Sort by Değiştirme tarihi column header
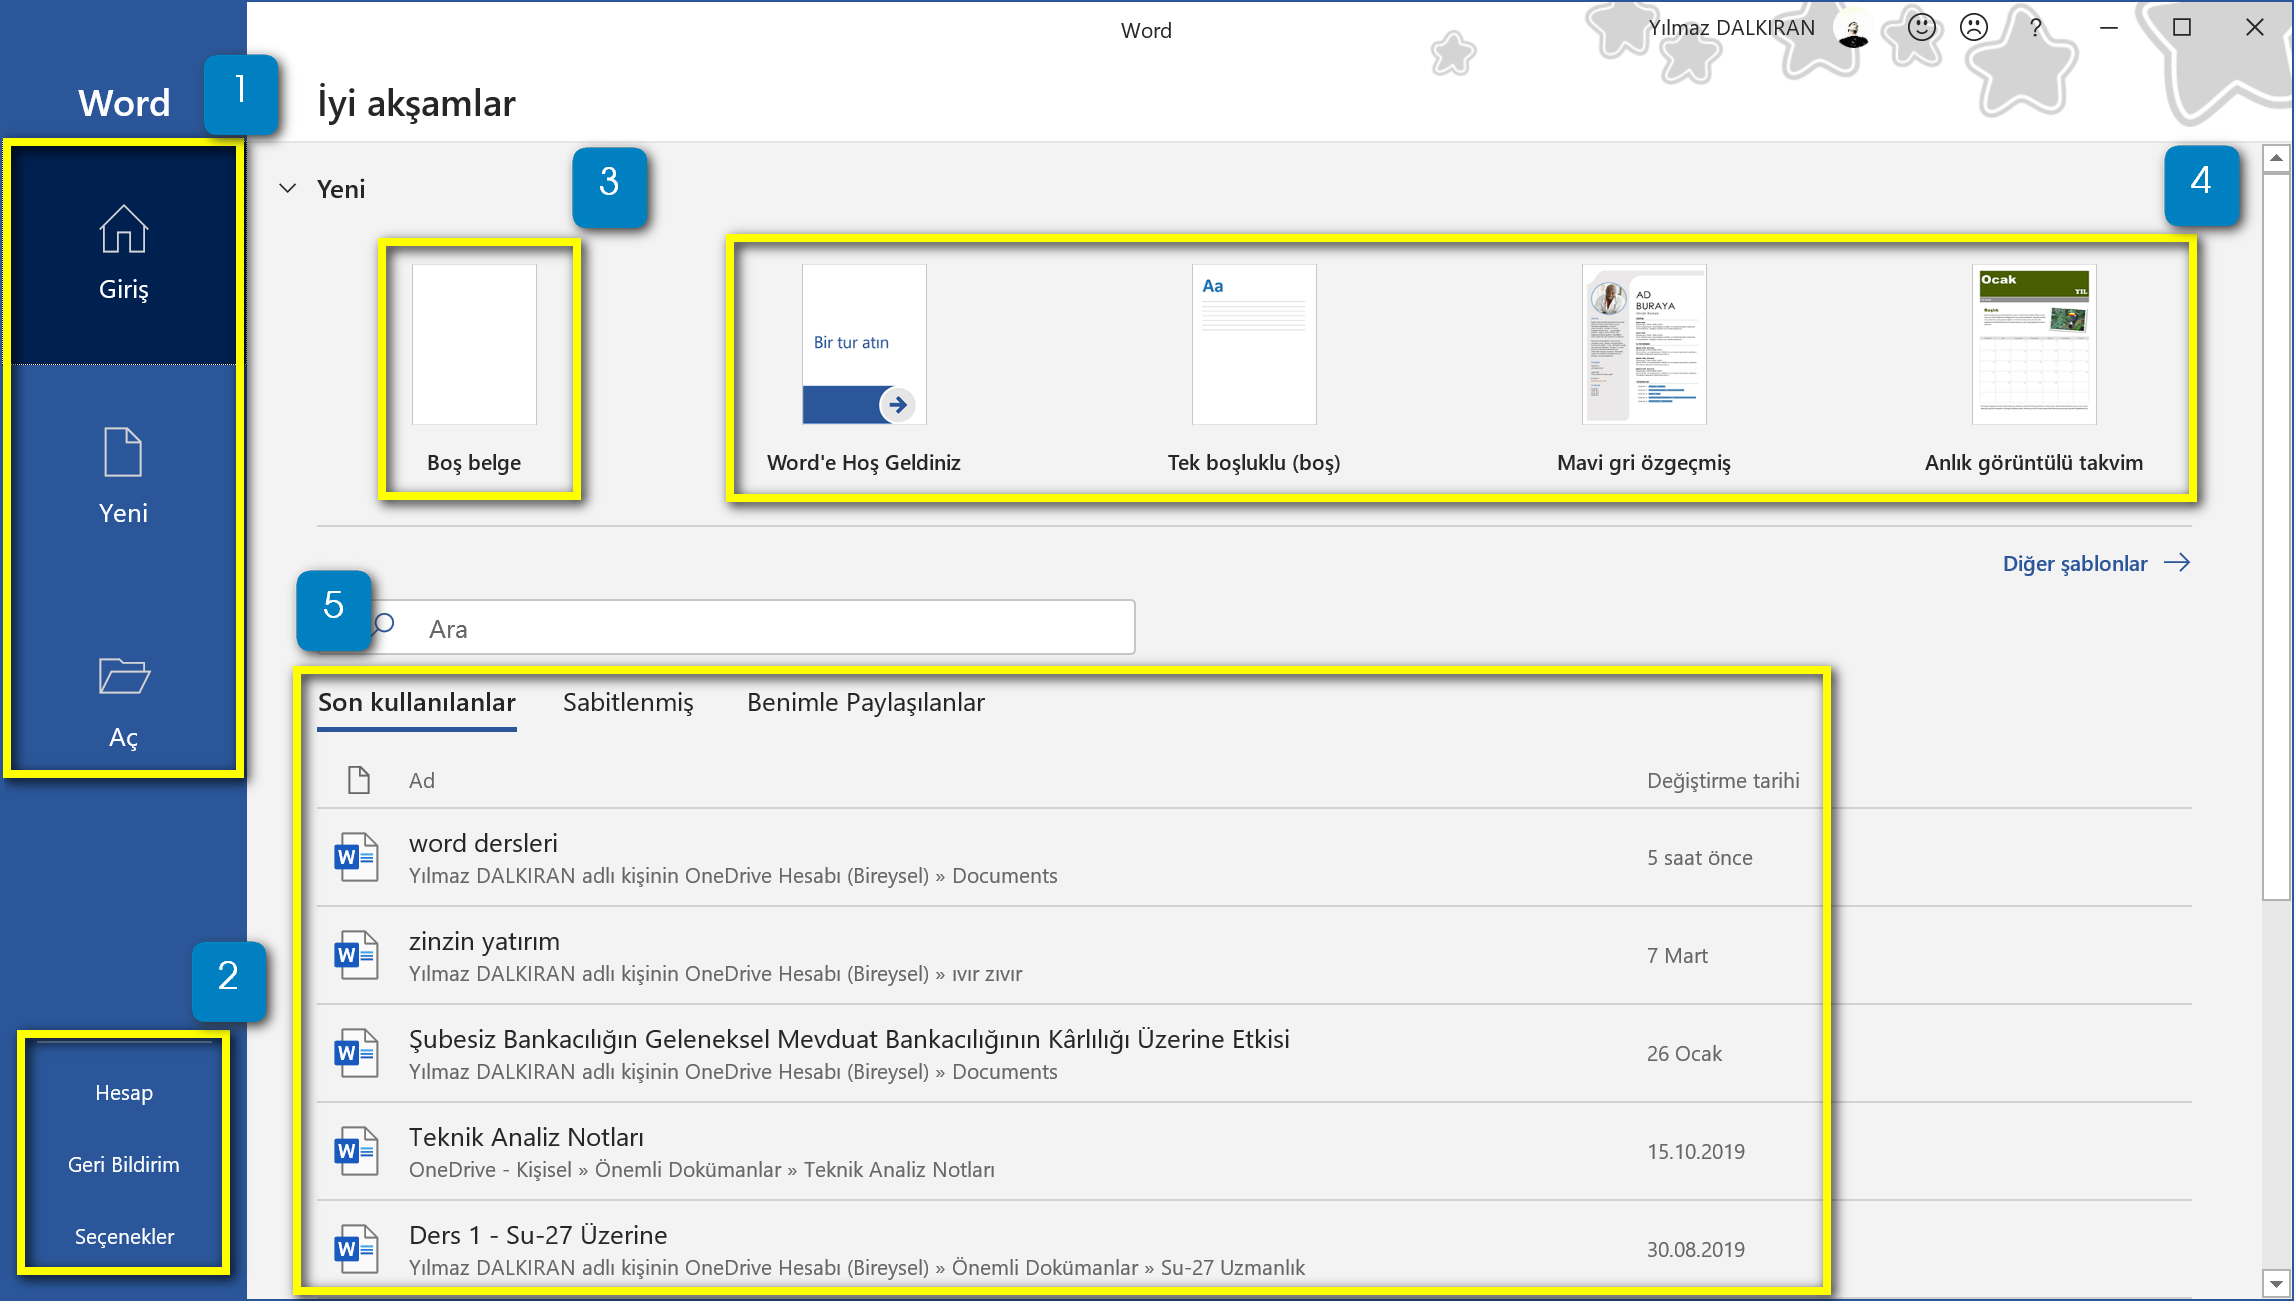 pos(1723,781)
